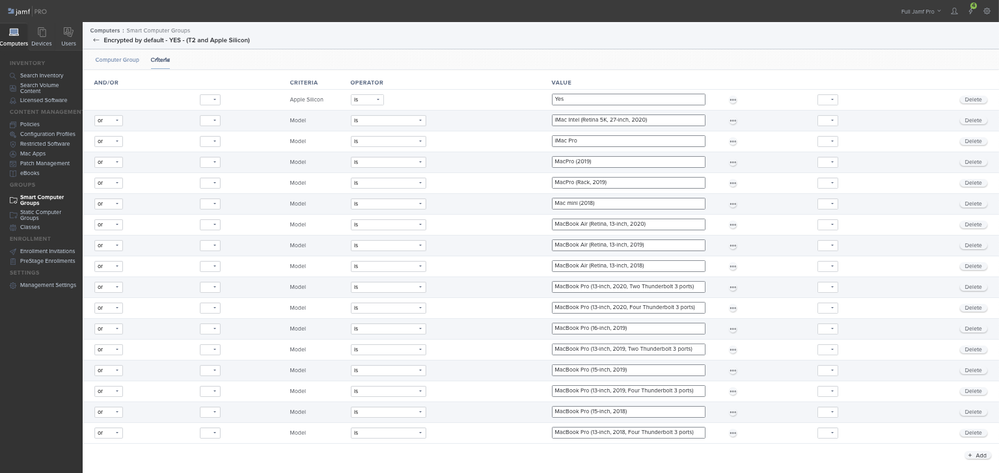Open Policies in sidebar
Image resolution: width=999 pixels, height=473 pixels.
click(x=29, y=124)
